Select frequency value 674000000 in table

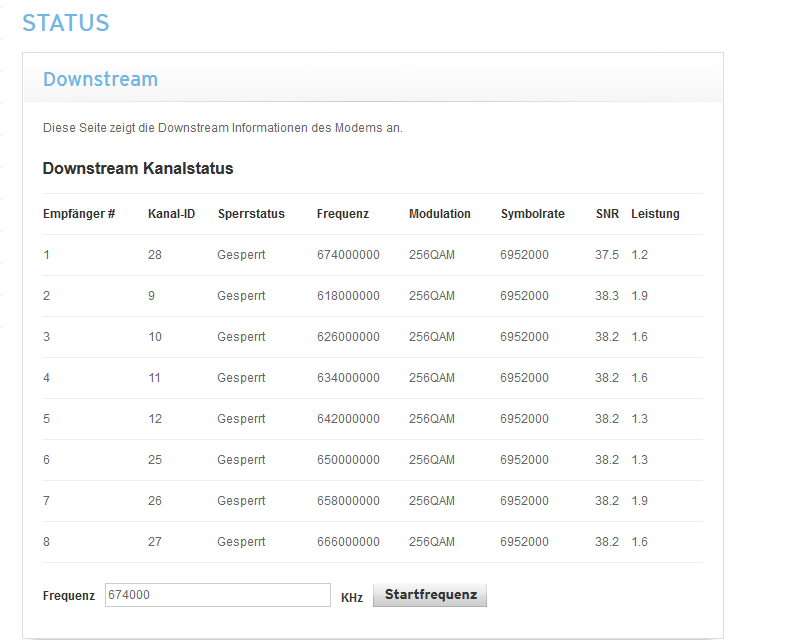pos(348,255)
